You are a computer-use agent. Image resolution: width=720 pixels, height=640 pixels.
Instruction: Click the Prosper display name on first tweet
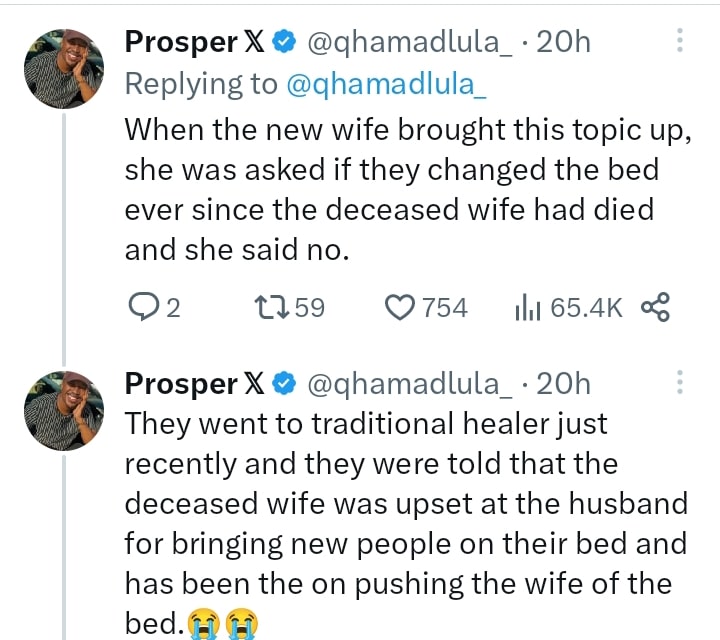[x=181, y=42]
